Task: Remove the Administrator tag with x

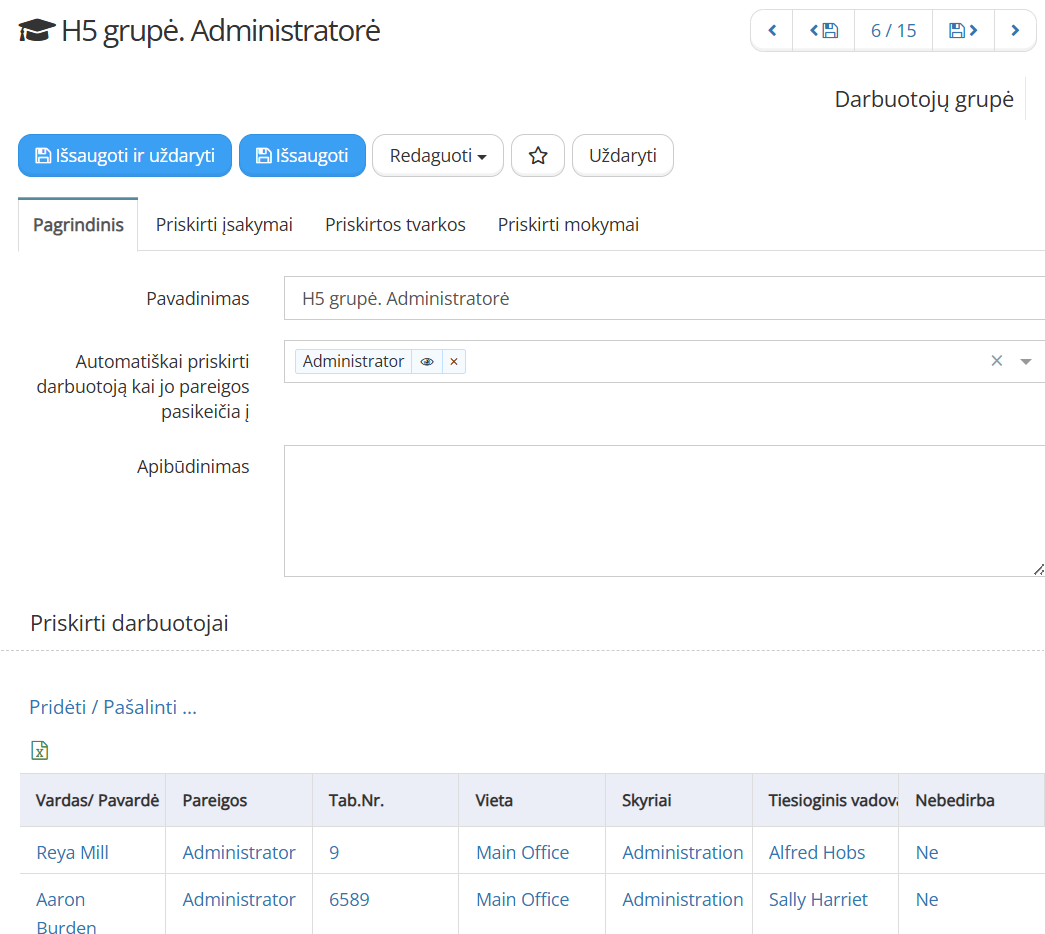Action: click(x=454, y=362)
